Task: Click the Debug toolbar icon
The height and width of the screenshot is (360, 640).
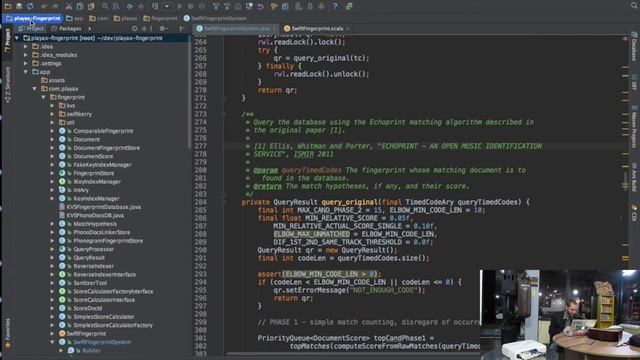Action: click(191, 6)
